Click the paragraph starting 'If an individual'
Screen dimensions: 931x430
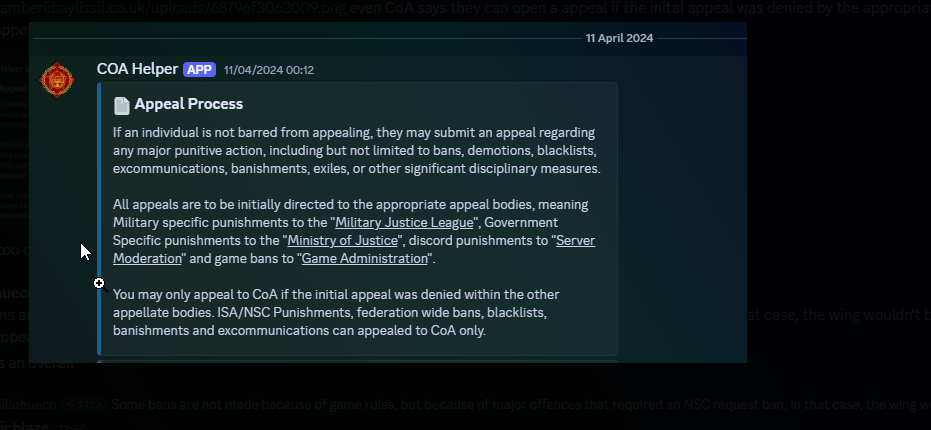[356, 150]
